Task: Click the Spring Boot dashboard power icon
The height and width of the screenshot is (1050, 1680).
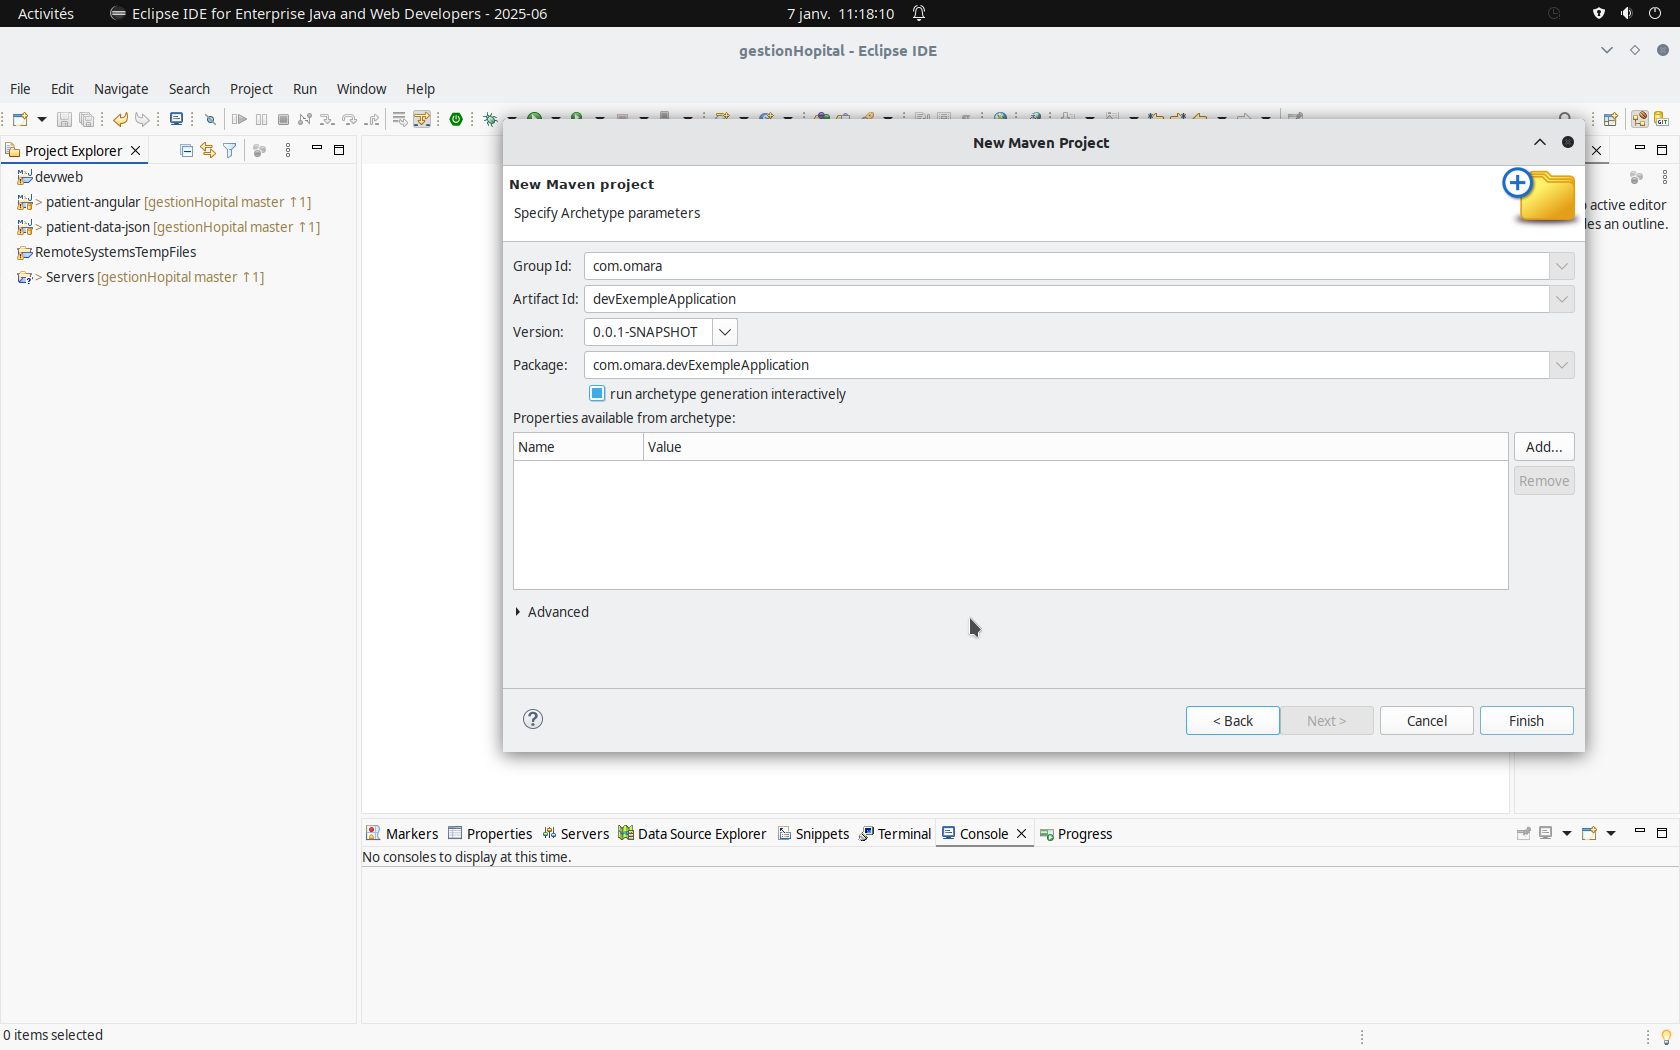Action: (x=456, y=120)
